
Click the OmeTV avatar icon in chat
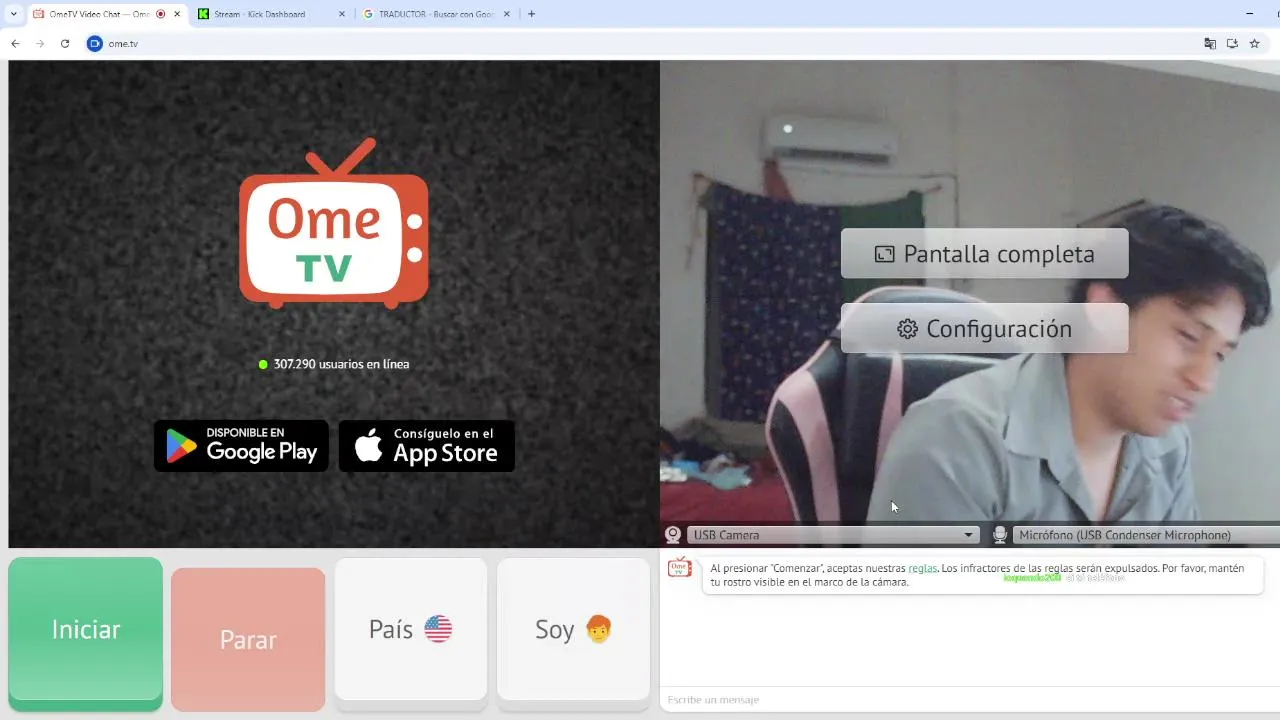coord(679,568)
